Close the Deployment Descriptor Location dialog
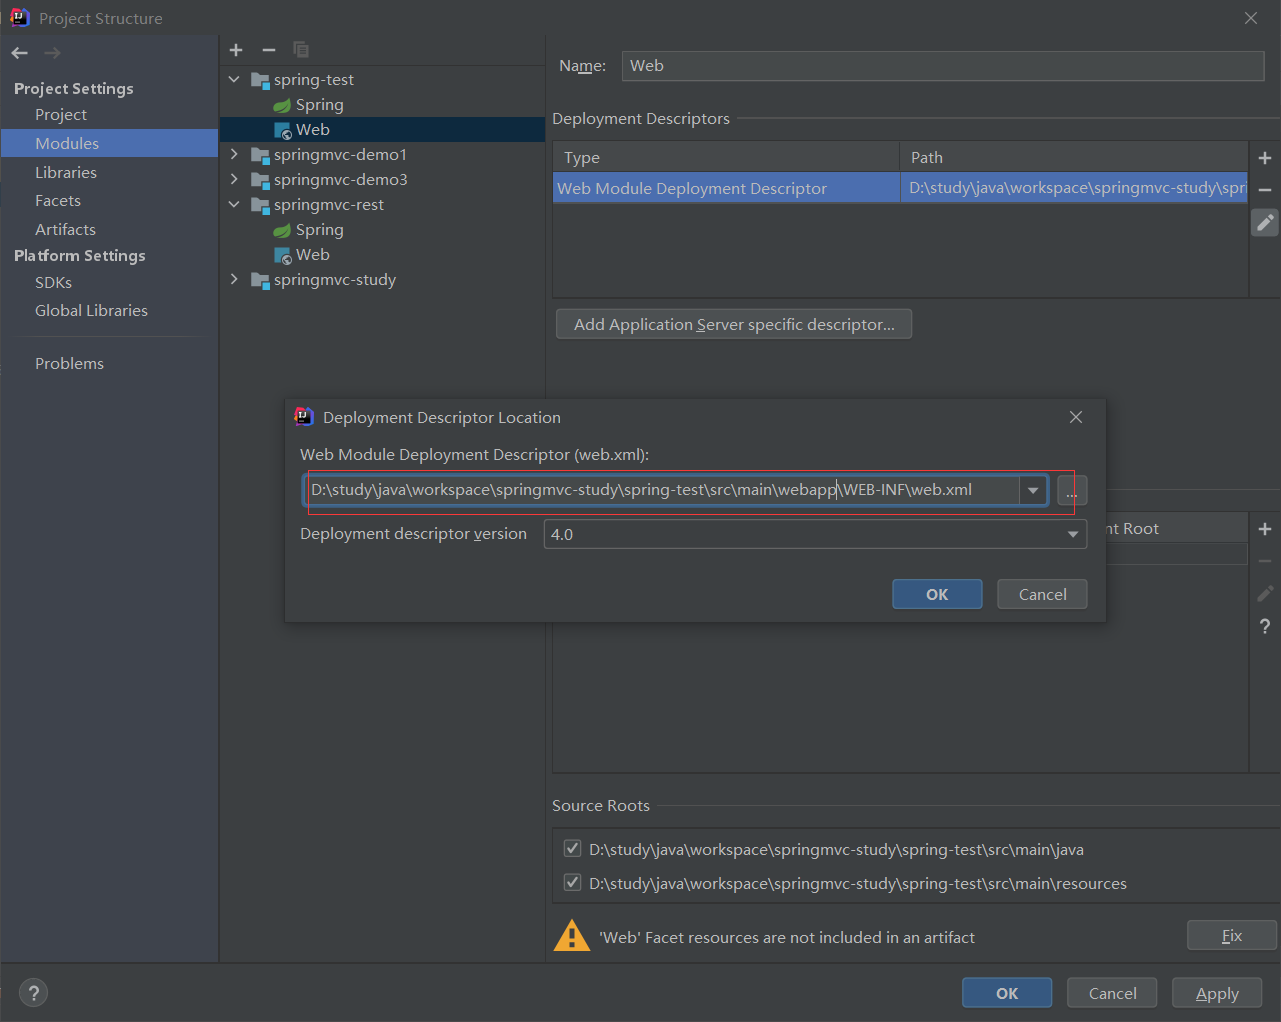 (1076, 417)
